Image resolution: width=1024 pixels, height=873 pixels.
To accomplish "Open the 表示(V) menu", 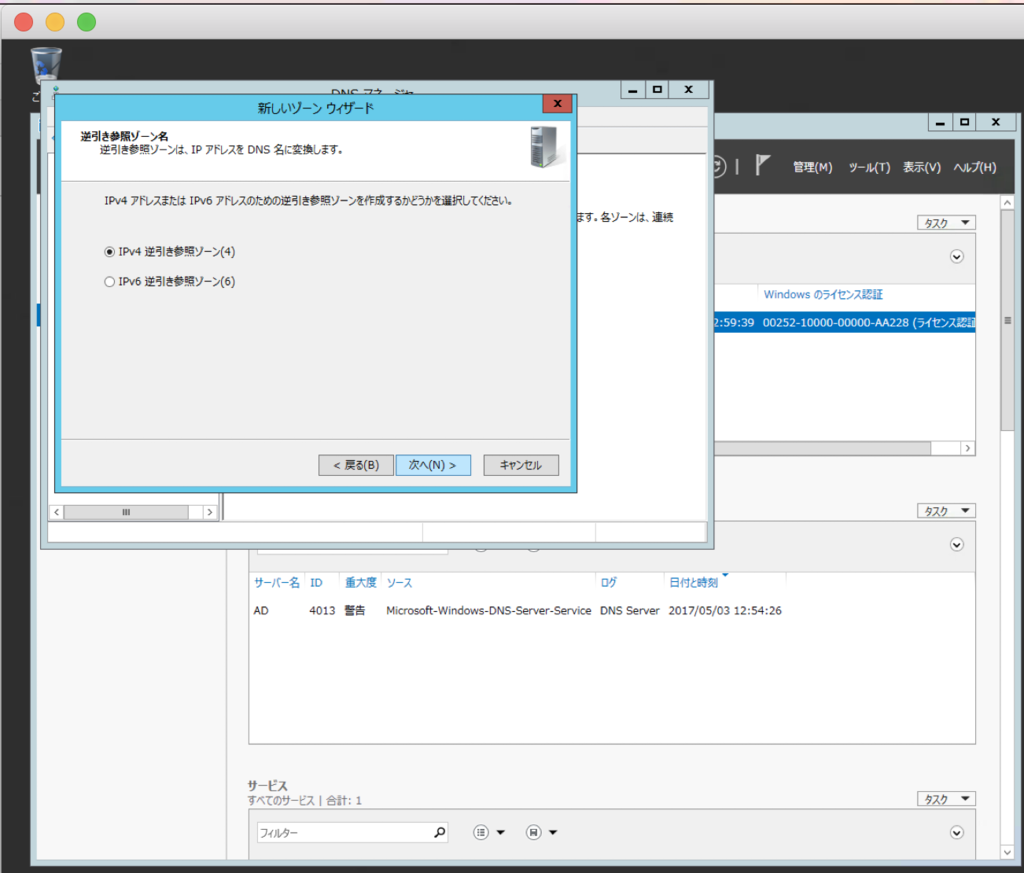I will coord(921,167).
